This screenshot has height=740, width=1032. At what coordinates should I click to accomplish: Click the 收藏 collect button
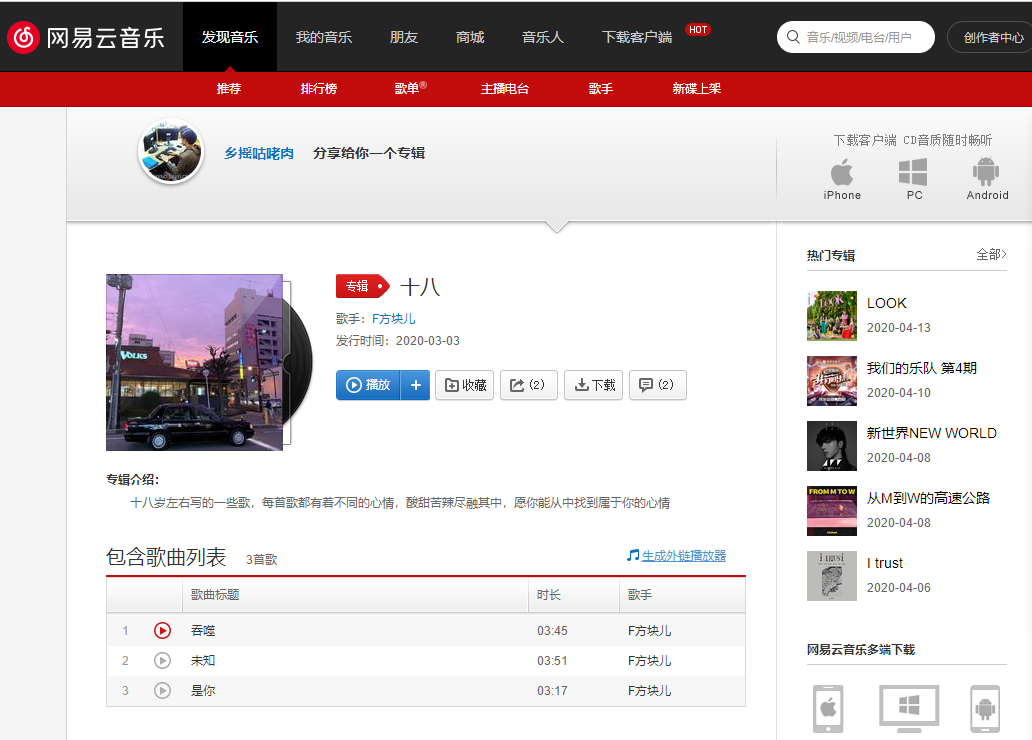[465, 385]
